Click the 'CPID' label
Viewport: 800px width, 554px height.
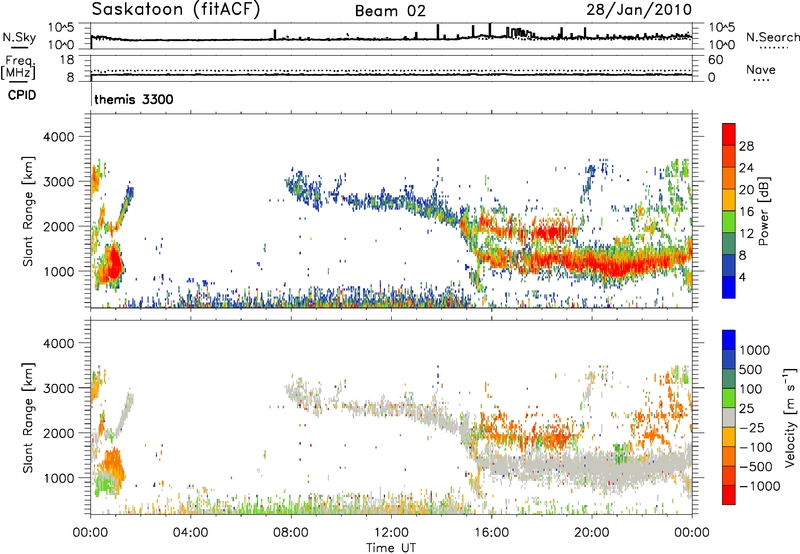pyautogui.click(x=22, y=95)
